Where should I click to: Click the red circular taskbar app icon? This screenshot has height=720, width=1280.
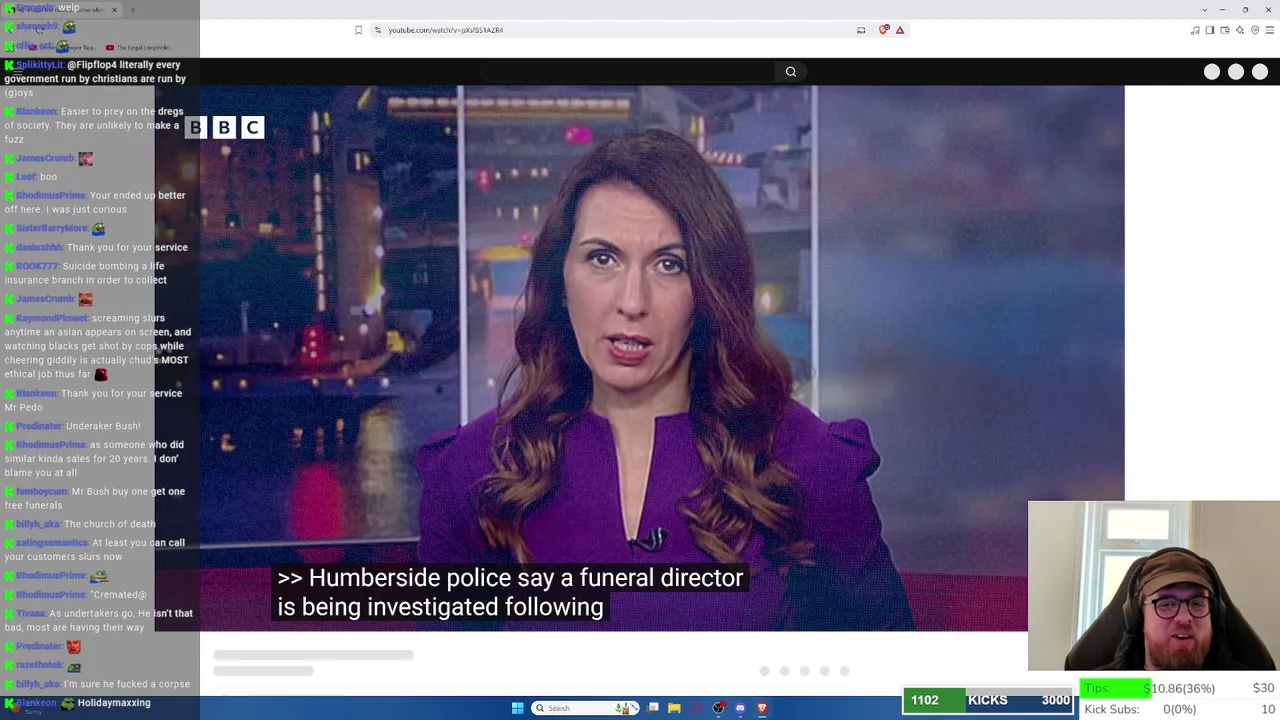696,708
